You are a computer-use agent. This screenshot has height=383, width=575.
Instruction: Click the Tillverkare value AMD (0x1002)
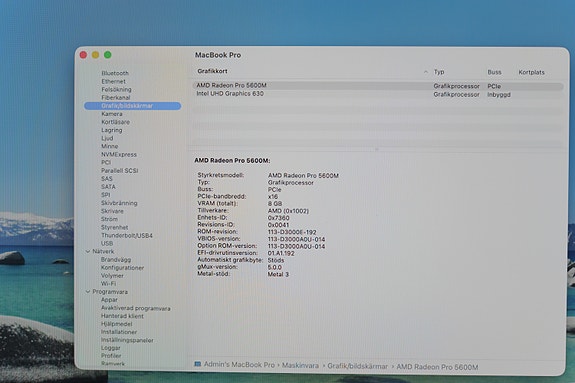[x=288, y=211]
